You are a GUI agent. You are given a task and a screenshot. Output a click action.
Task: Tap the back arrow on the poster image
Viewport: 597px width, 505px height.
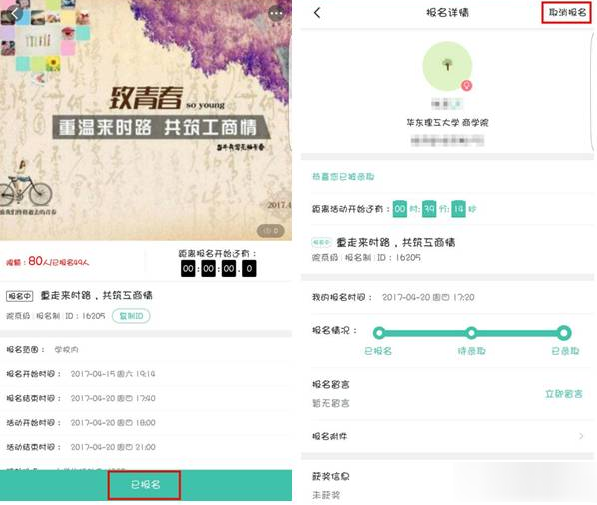(14, 14)
